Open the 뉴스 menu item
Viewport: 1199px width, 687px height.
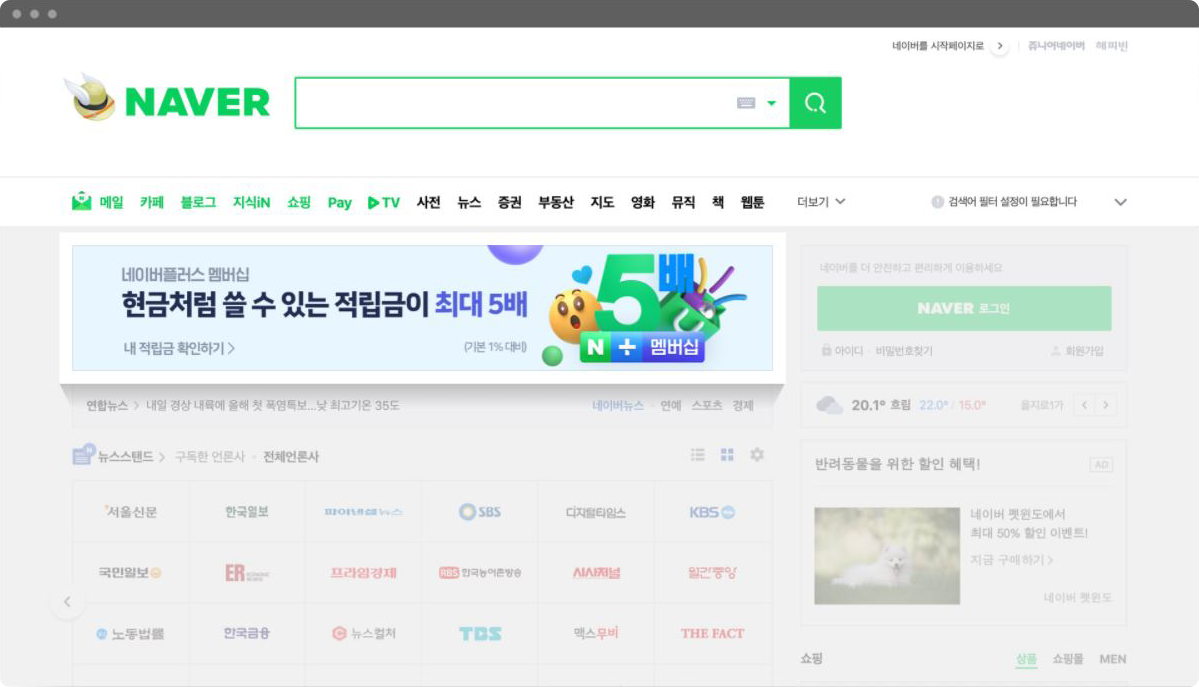469,202
